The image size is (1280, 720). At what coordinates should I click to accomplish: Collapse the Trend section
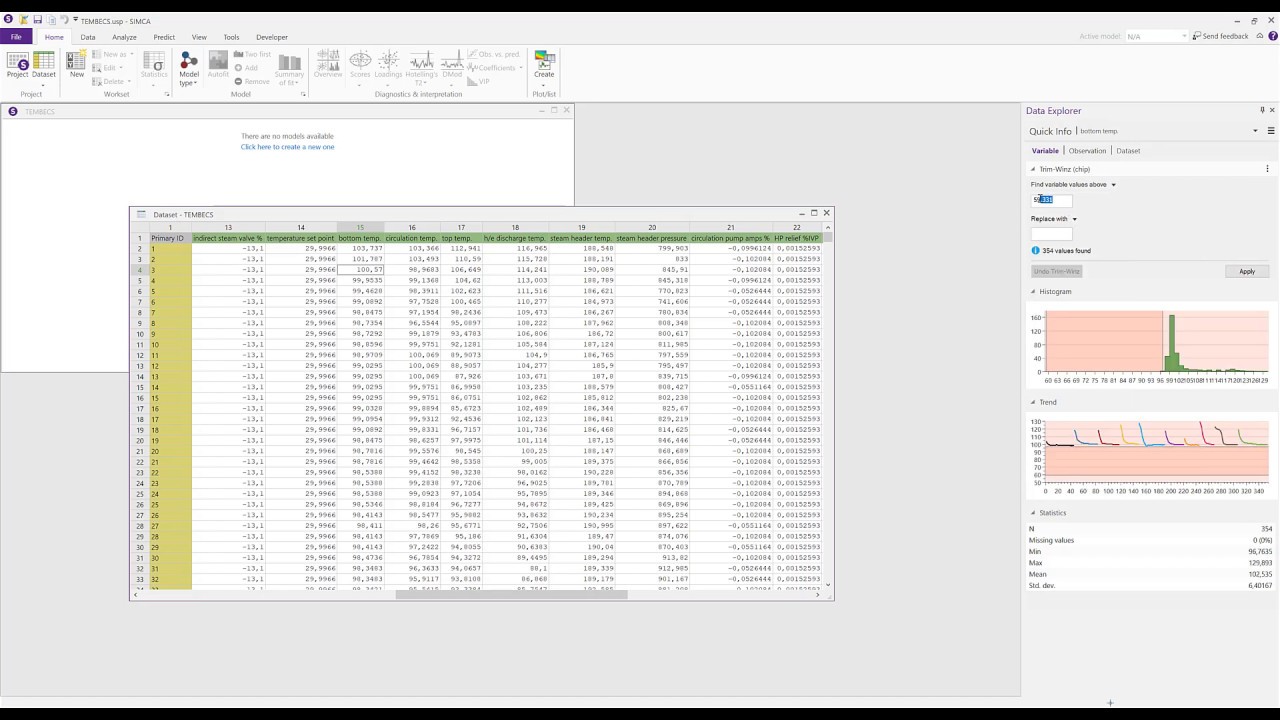[1033, 402]
